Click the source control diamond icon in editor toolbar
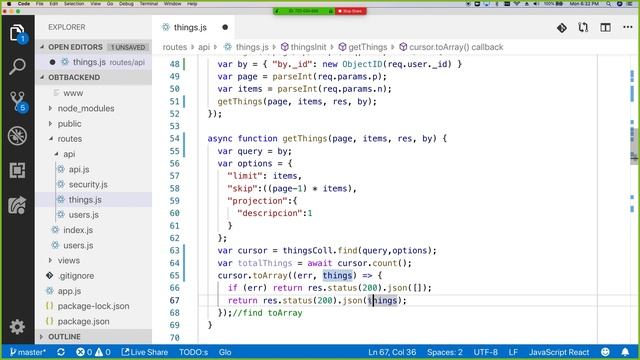 coord(562,27)
